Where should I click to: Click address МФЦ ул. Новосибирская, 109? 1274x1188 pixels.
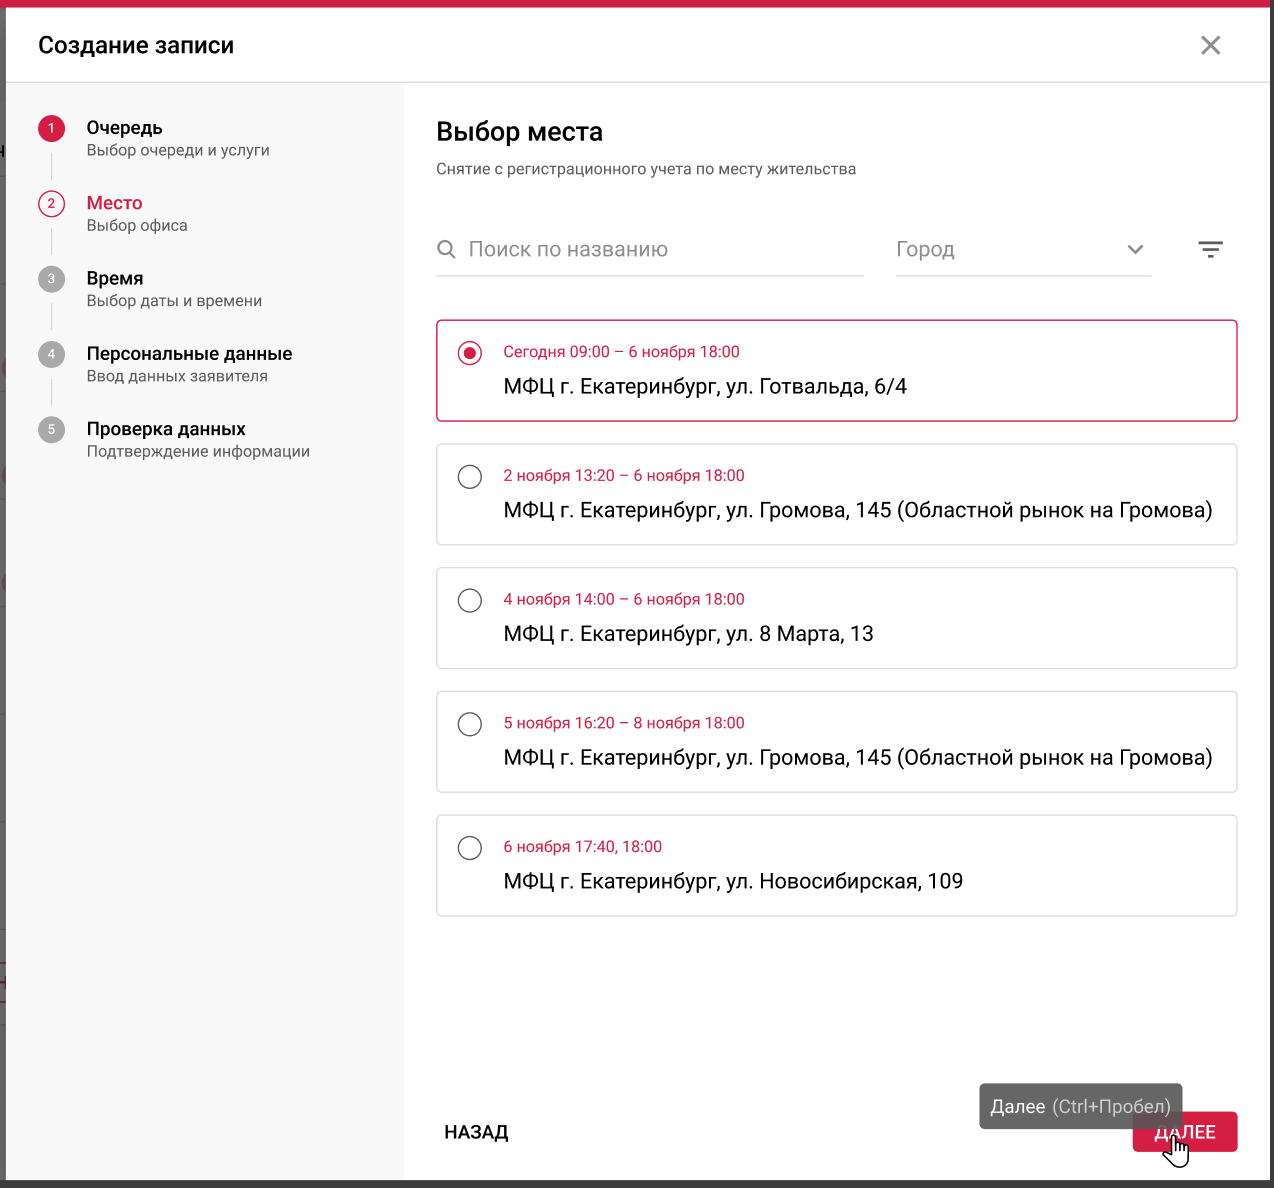coord(733,882)
